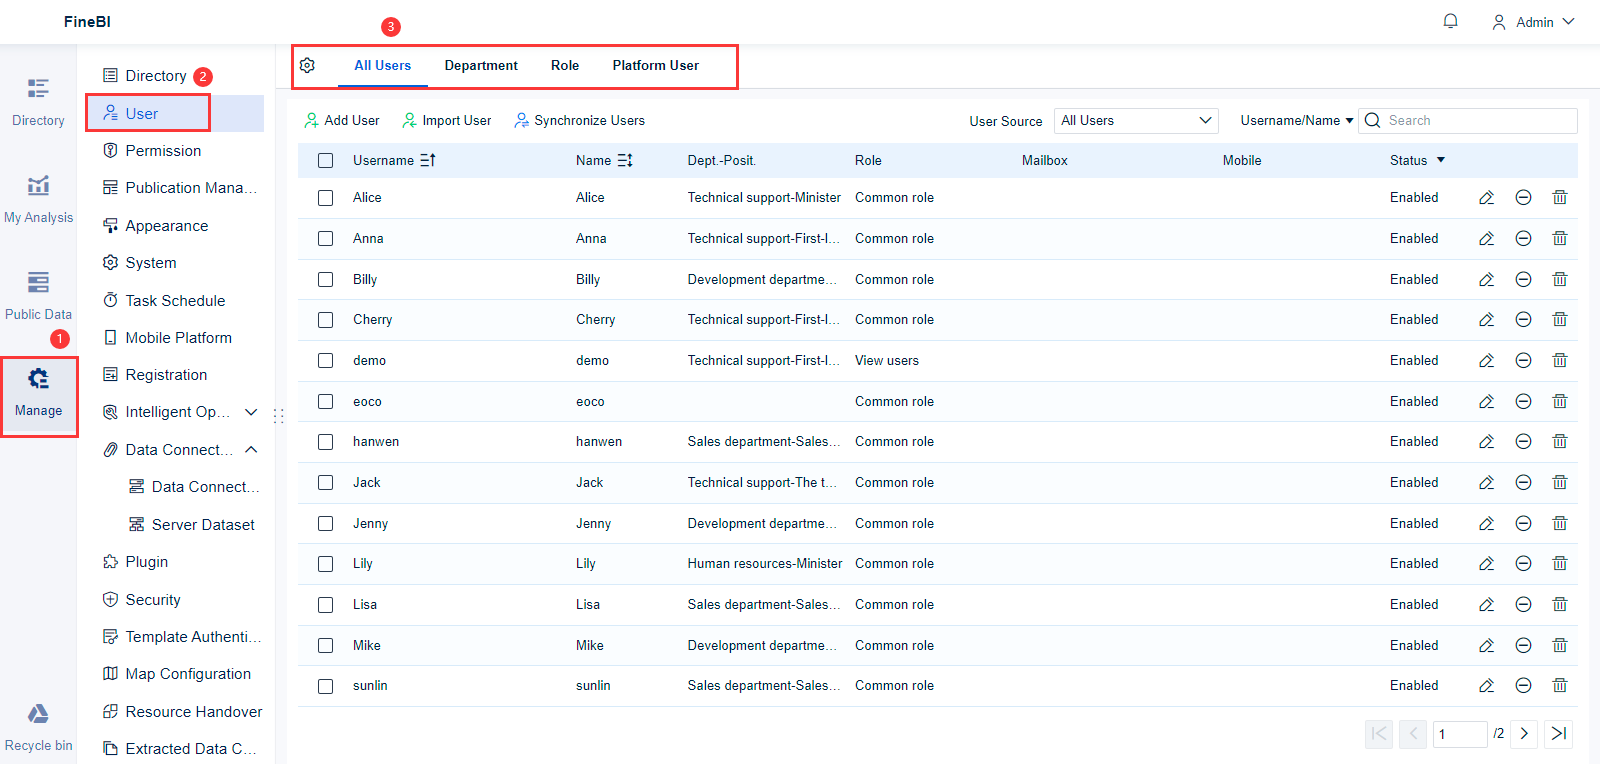The height and width of the screenshot is (764, 1600).
Task: Edit user Jack with the pencil icon
Action: click(x=1487, y=483)
